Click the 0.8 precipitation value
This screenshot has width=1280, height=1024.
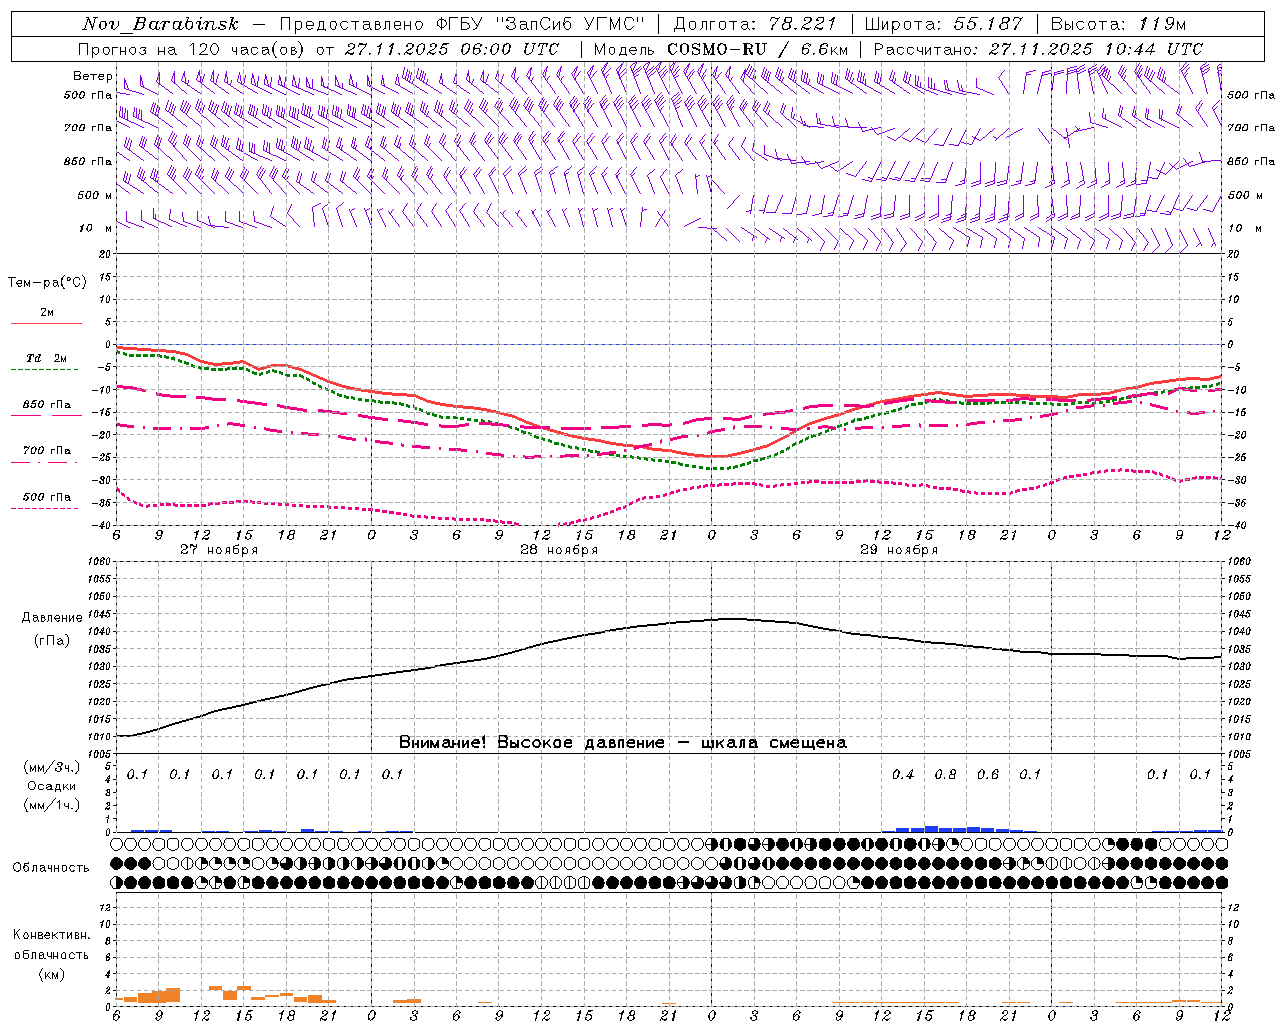(x=945, y=774)
